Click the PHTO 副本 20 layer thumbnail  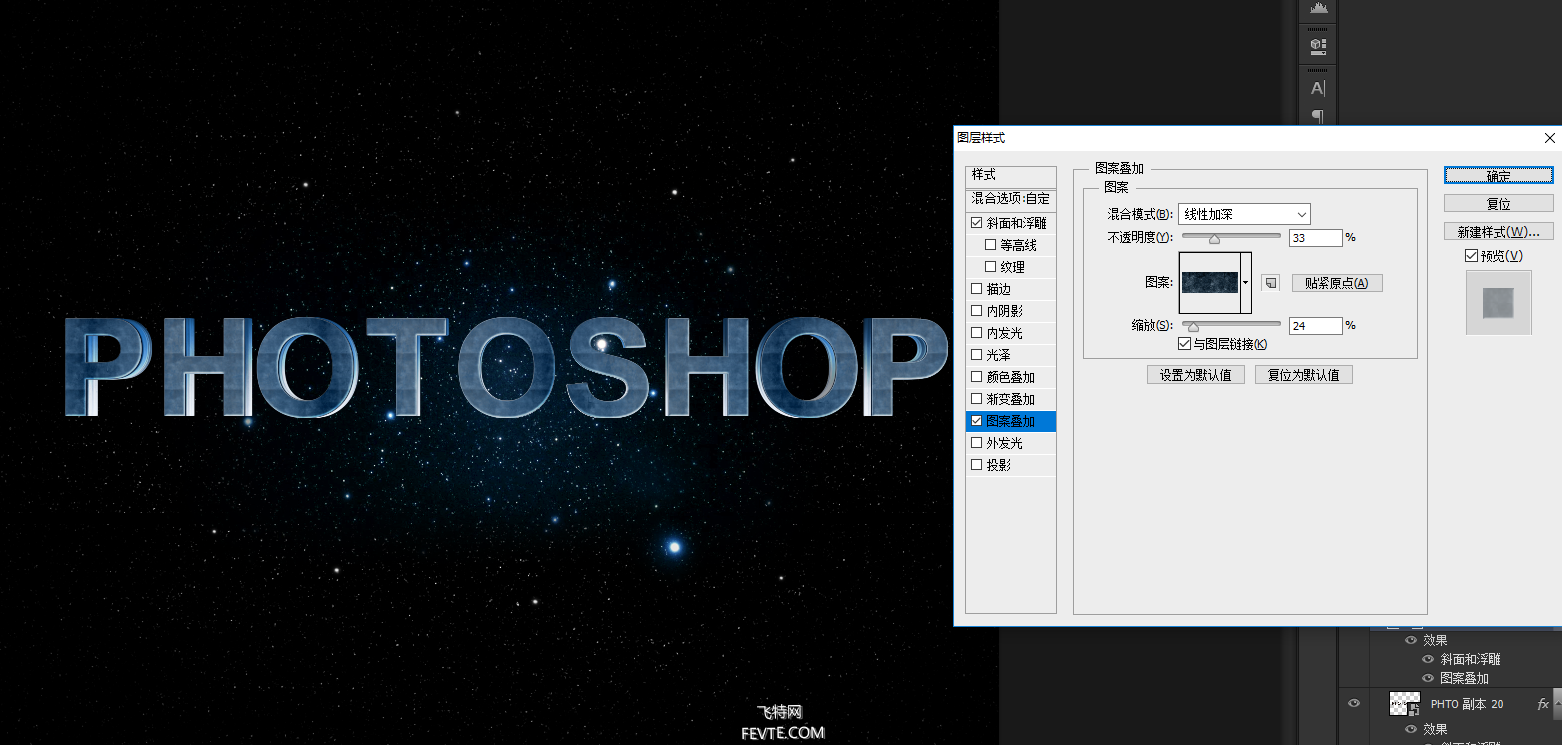[x=1404, y=704]
